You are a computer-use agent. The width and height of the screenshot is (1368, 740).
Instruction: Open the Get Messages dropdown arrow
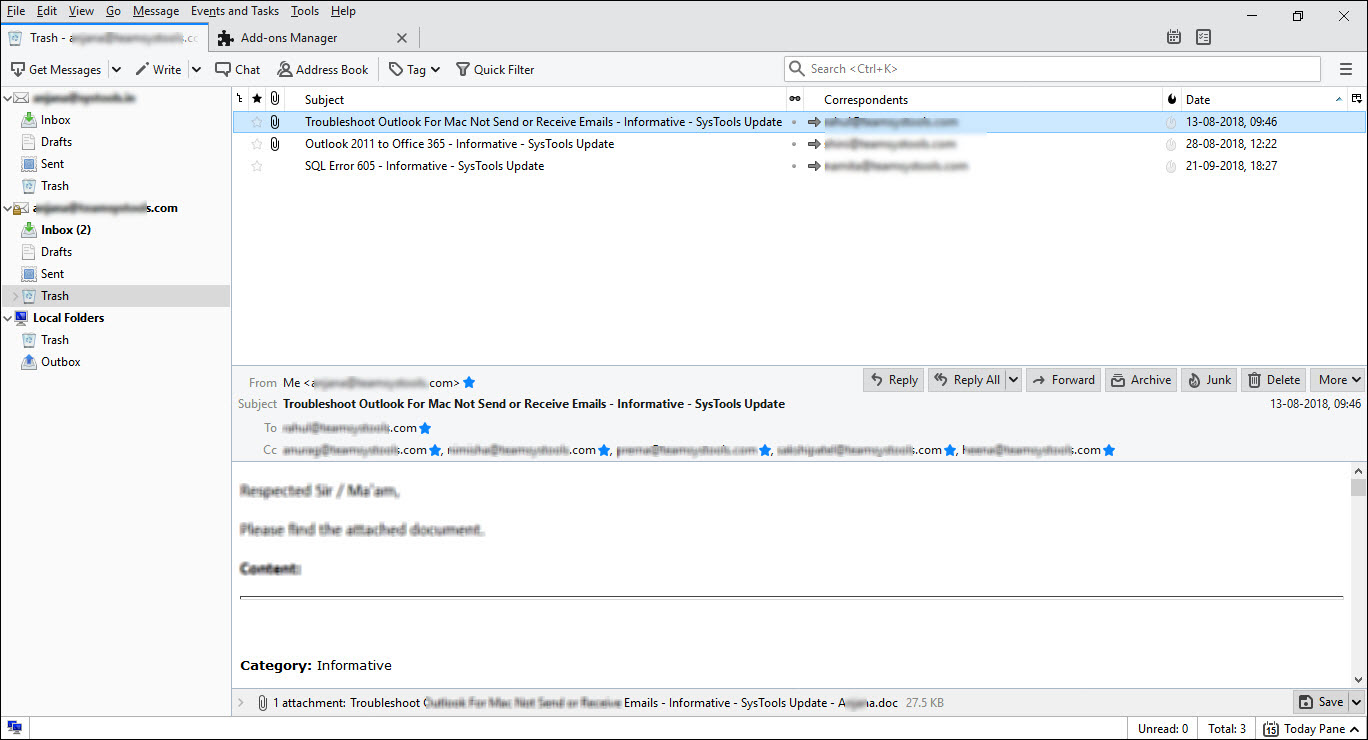tap(116, 70)
